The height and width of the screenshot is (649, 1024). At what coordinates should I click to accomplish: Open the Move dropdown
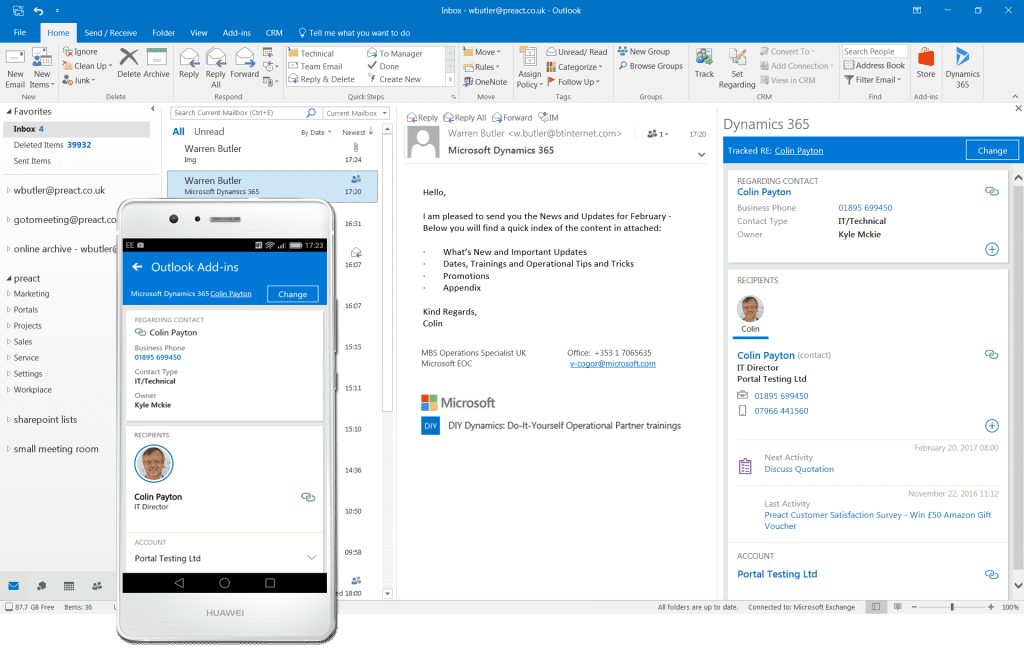point(482,52)
